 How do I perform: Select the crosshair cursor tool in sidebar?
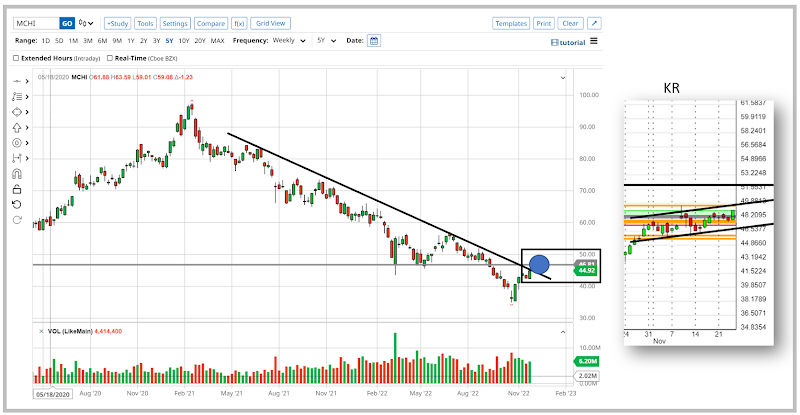click(x=18, y=82)
